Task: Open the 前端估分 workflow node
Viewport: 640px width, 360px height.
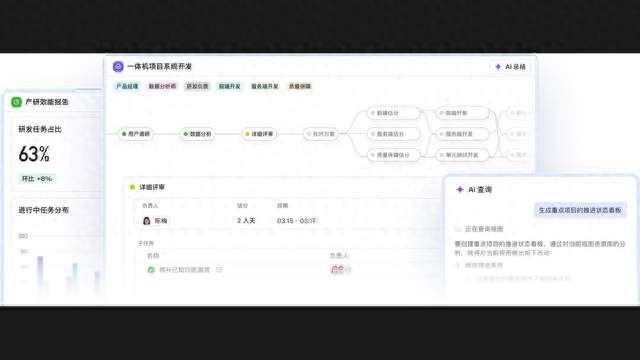Action: pyautogui.click(x=393, y=113)
